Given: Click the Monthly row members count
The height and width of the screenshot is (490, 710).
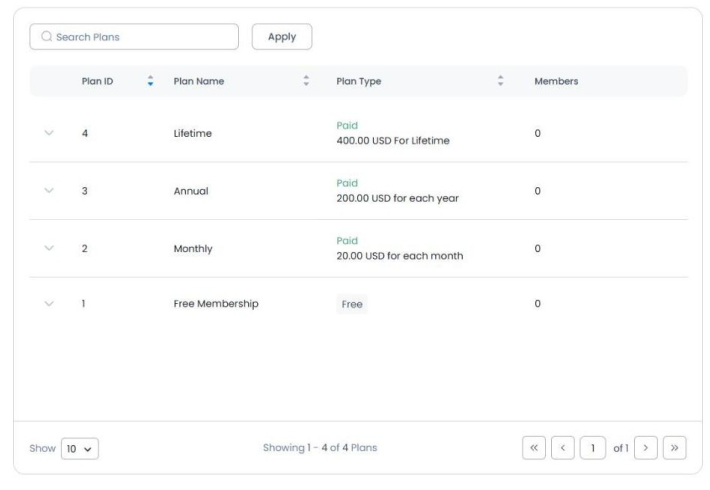Looking at the screenshot, I should 537,248.
